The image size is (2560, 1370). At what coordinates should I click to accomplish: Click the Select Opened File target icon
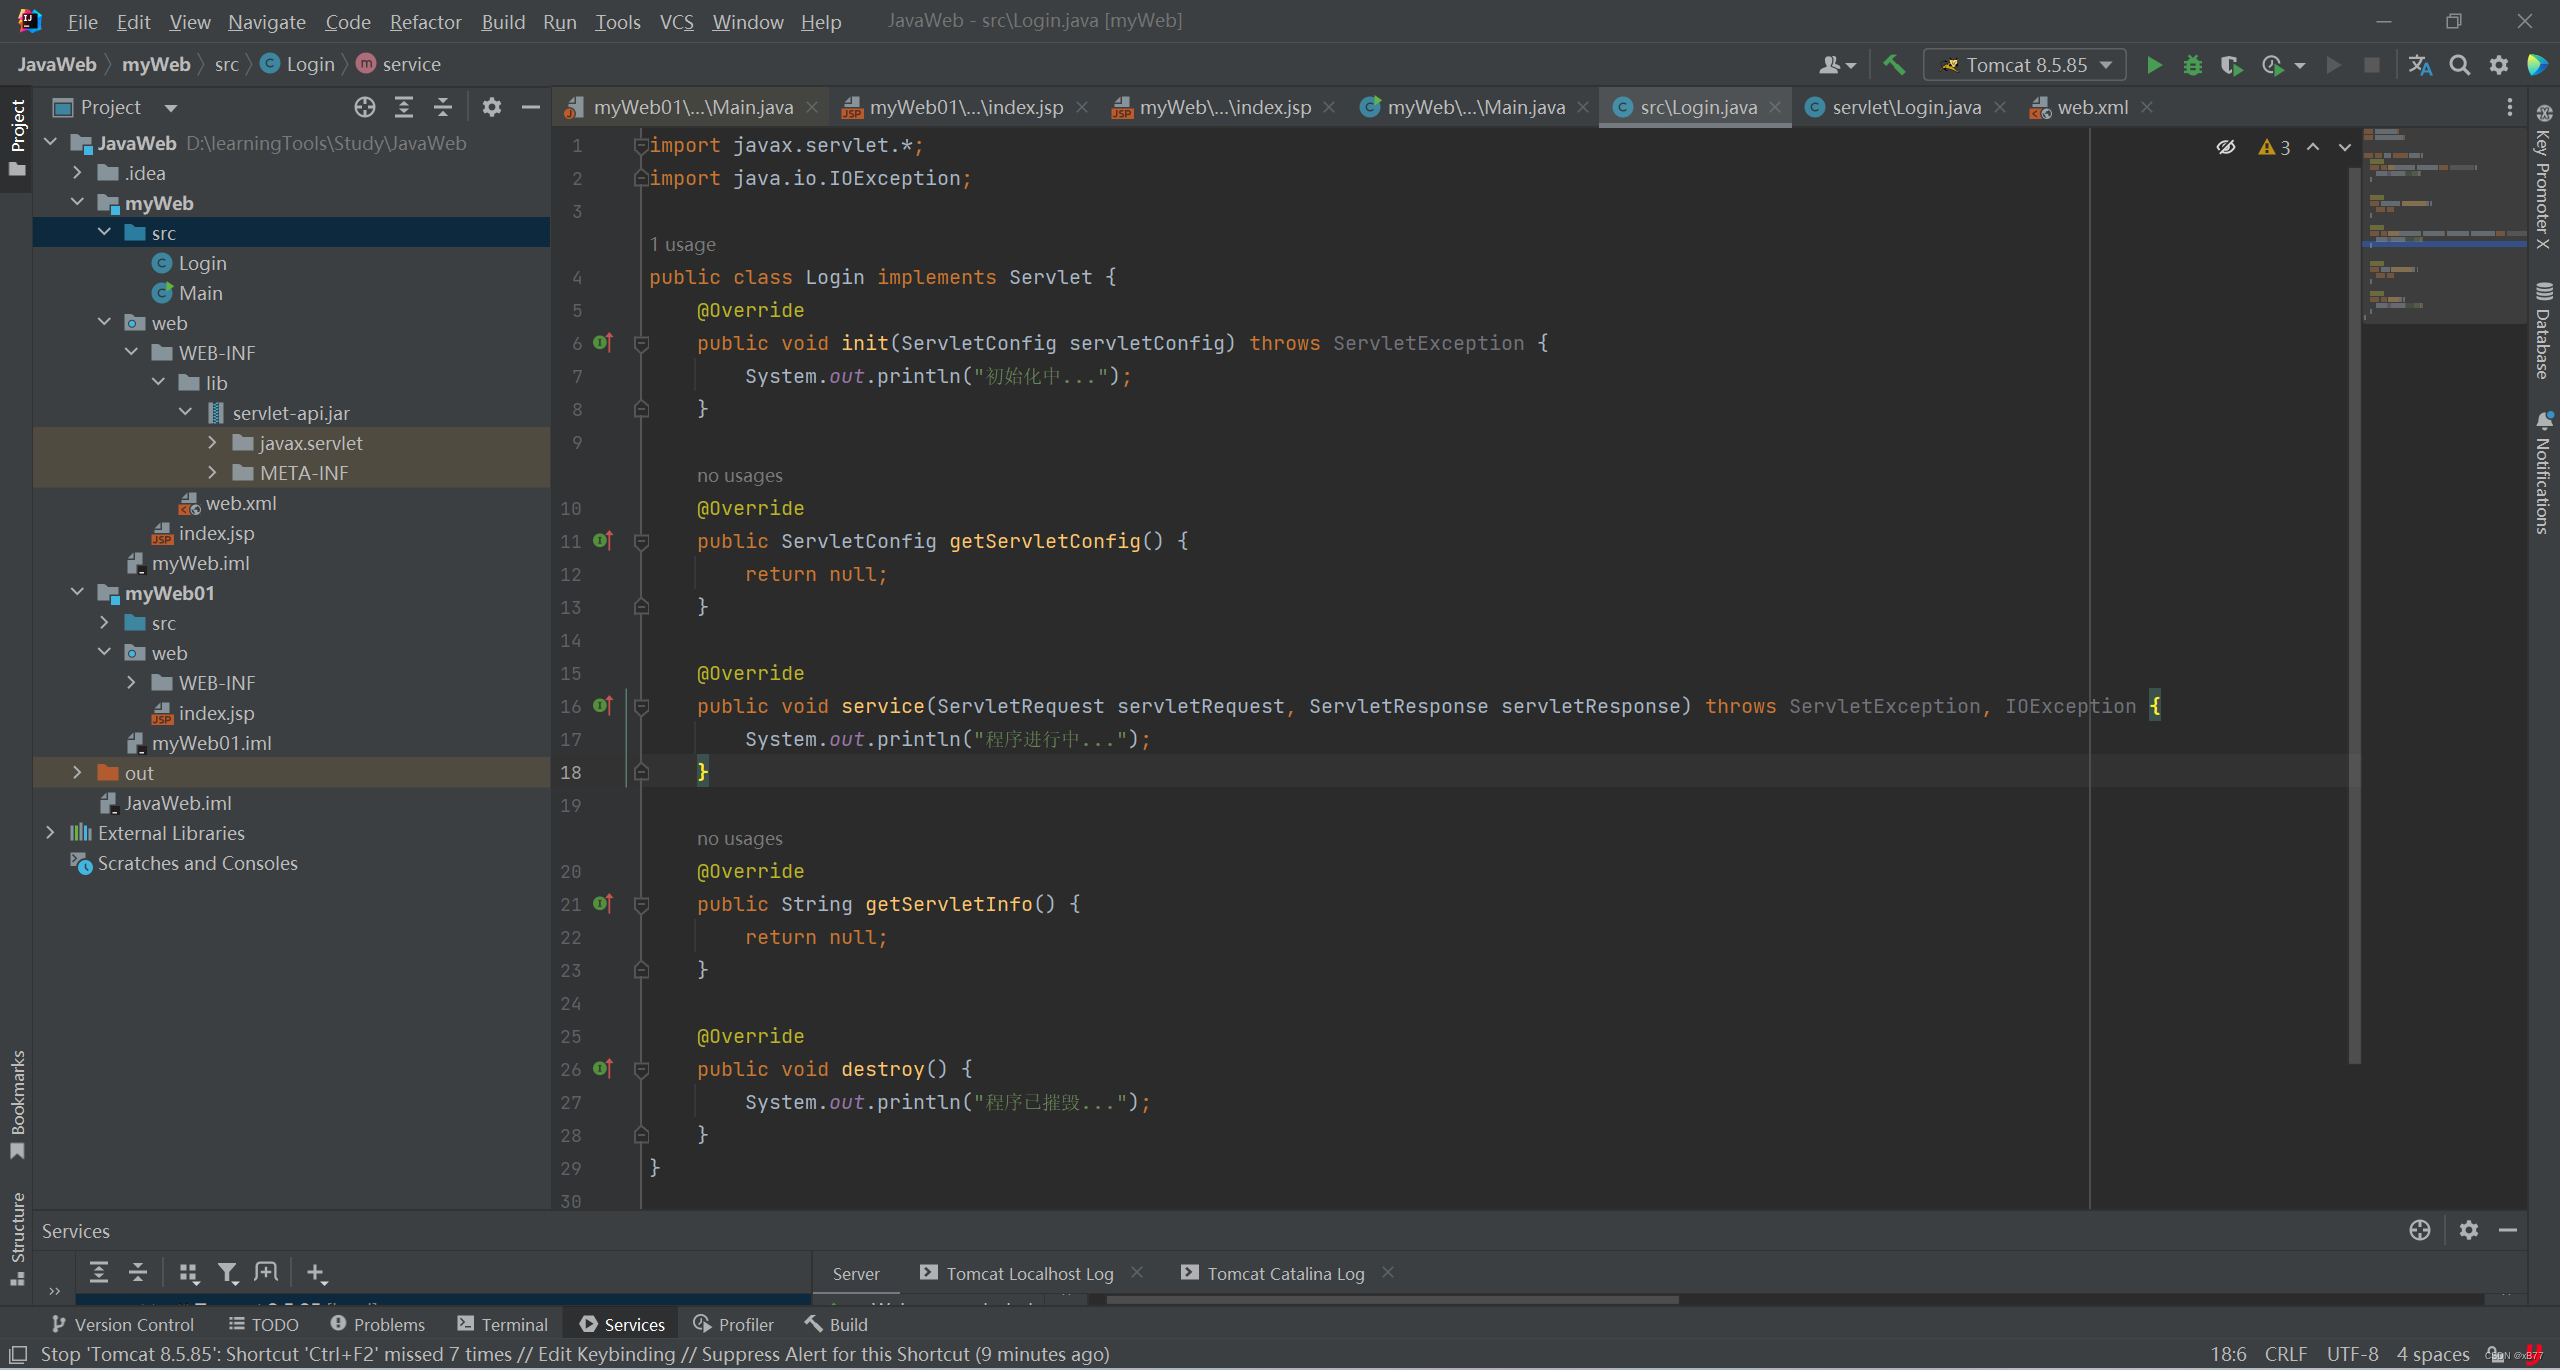(x=365, y=107)
